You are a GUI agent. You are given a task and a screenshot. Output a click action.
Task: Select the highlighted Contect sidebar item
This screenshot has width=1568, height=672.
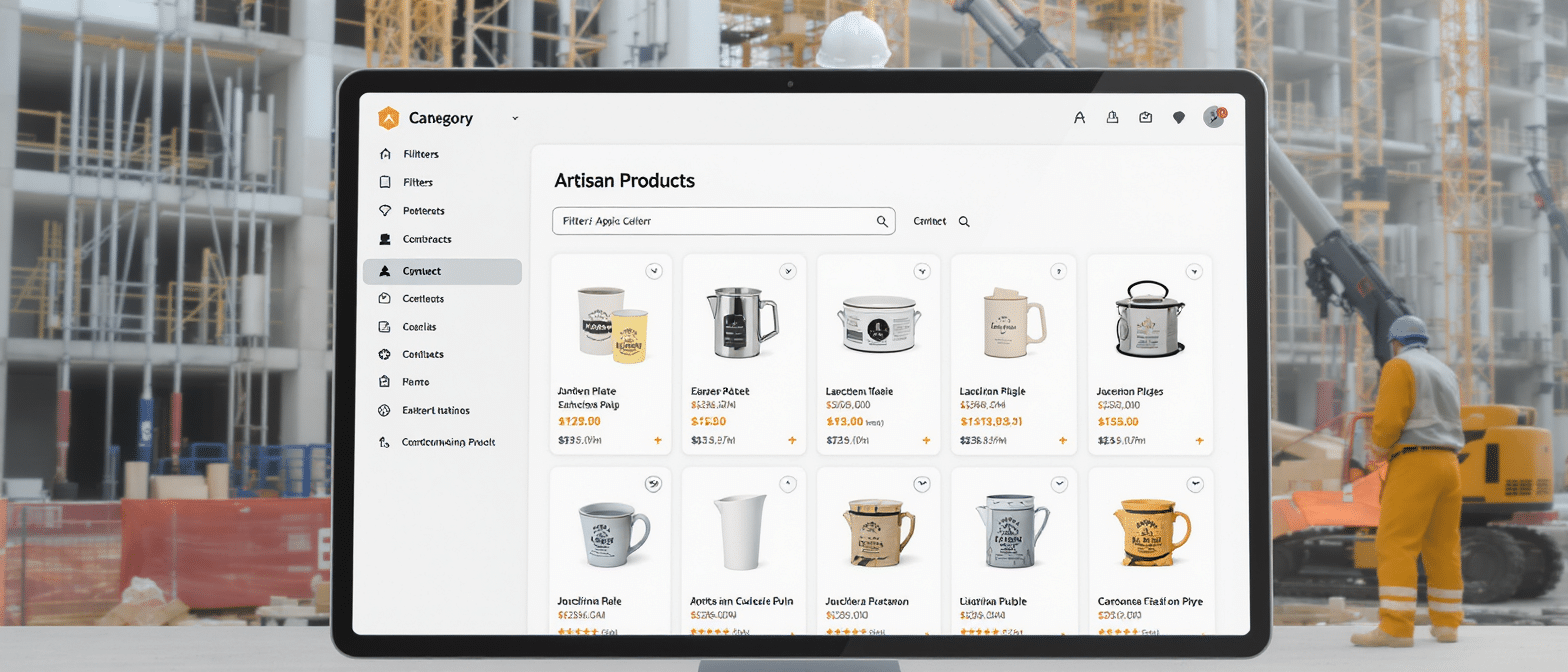pyautogui.click(x=442, y=271)
